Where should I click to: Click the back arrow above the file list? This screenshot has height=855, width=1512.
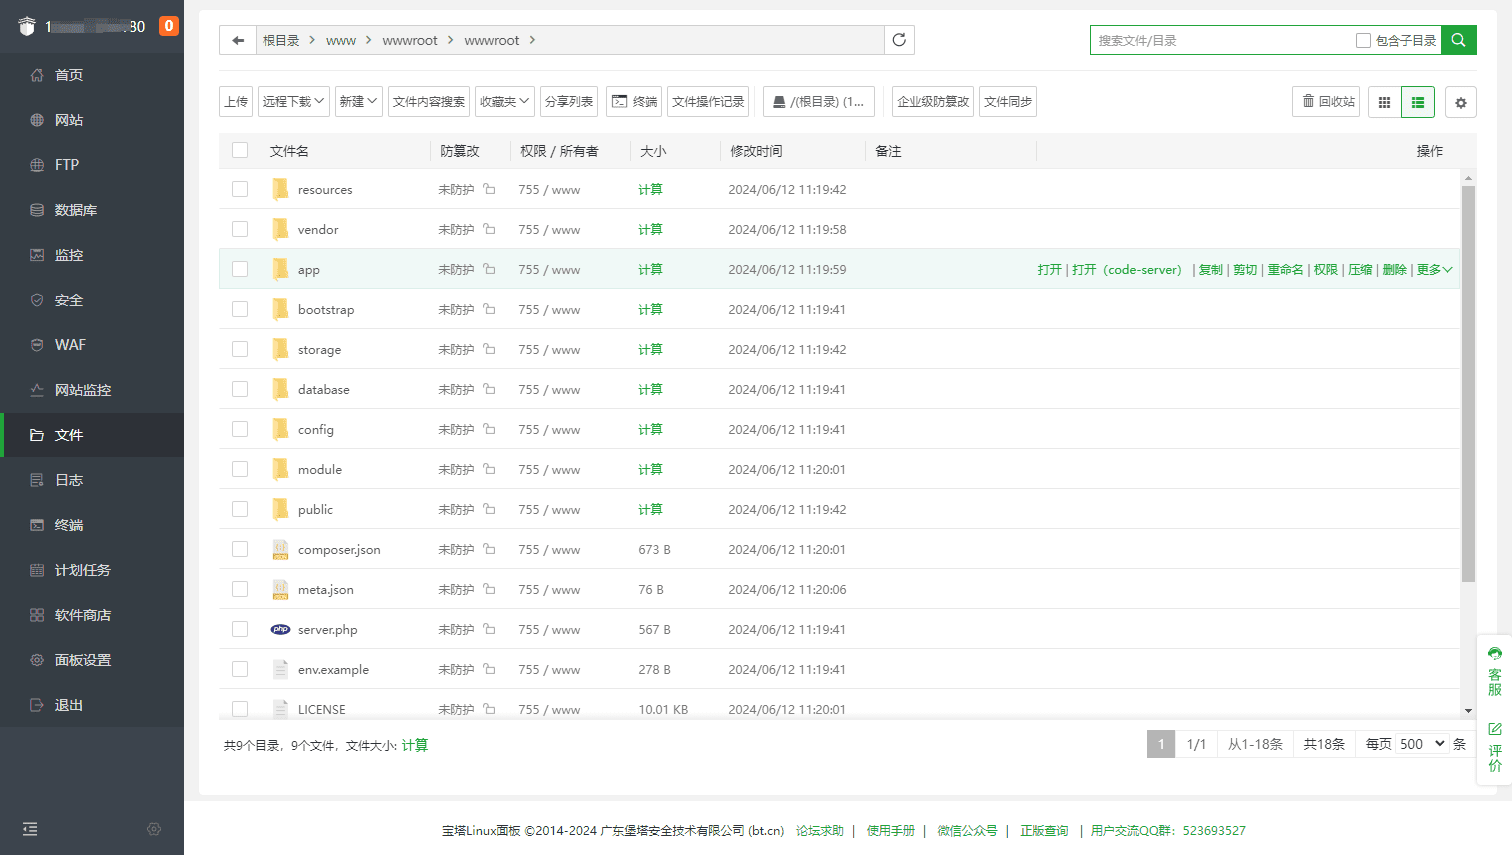click(237, 40)
